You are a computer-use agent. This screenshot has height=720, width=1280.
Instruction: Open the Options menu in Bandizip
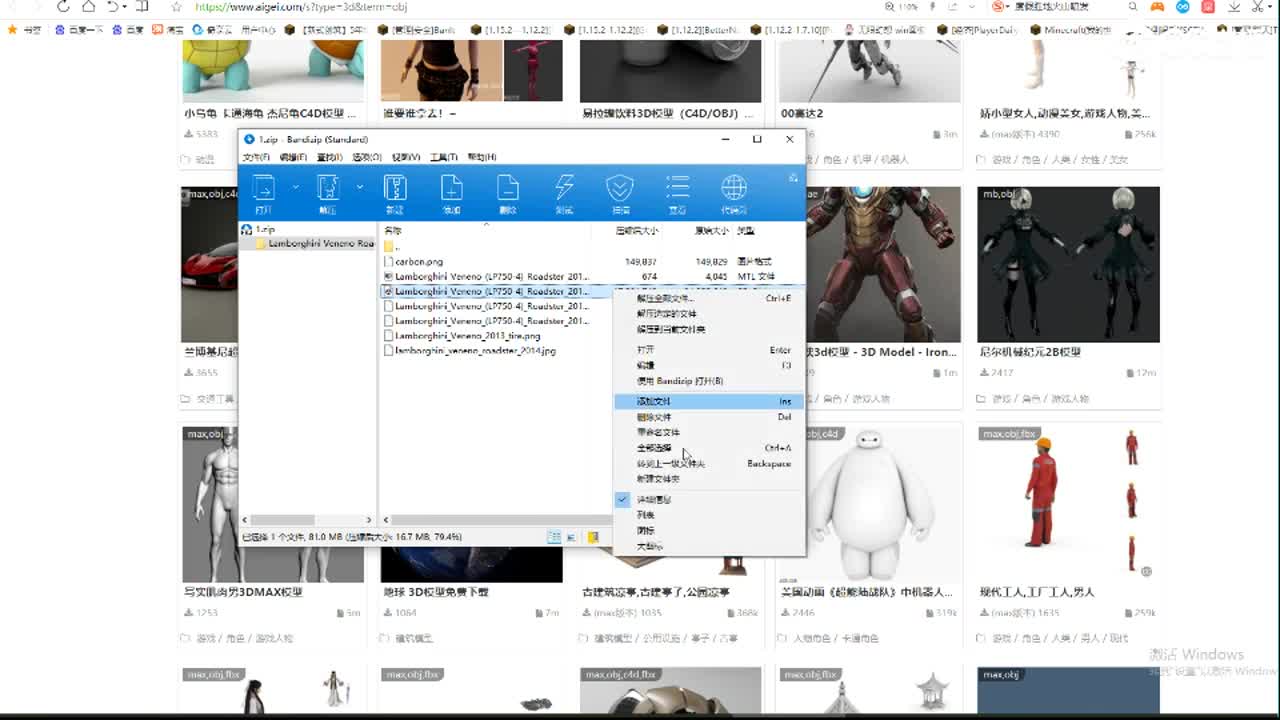(x=367, y=157)
